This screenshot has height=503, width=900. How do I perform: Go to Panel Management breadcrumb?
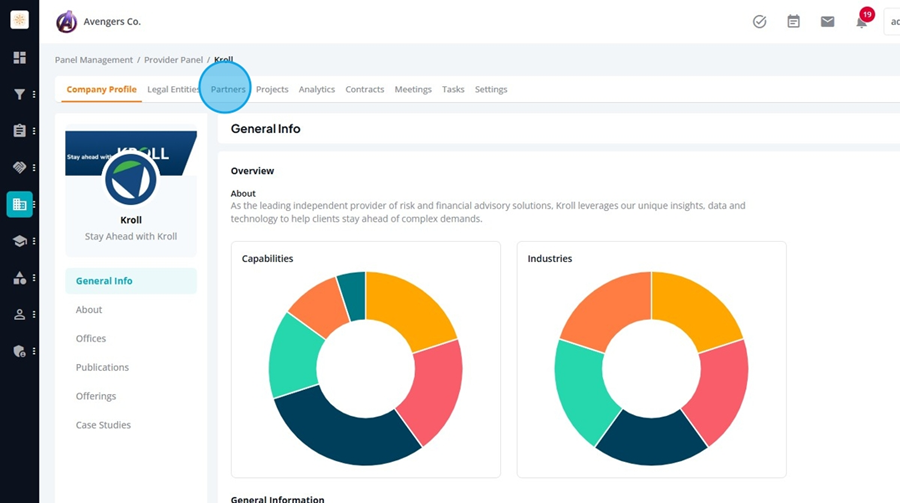(94, 60)
